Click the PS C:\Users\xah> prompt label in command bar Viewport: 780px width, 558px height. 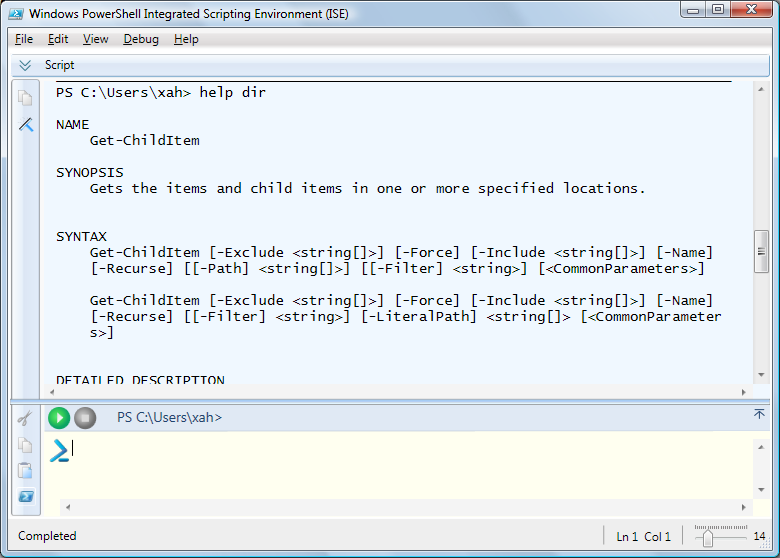tap(169, 417)
